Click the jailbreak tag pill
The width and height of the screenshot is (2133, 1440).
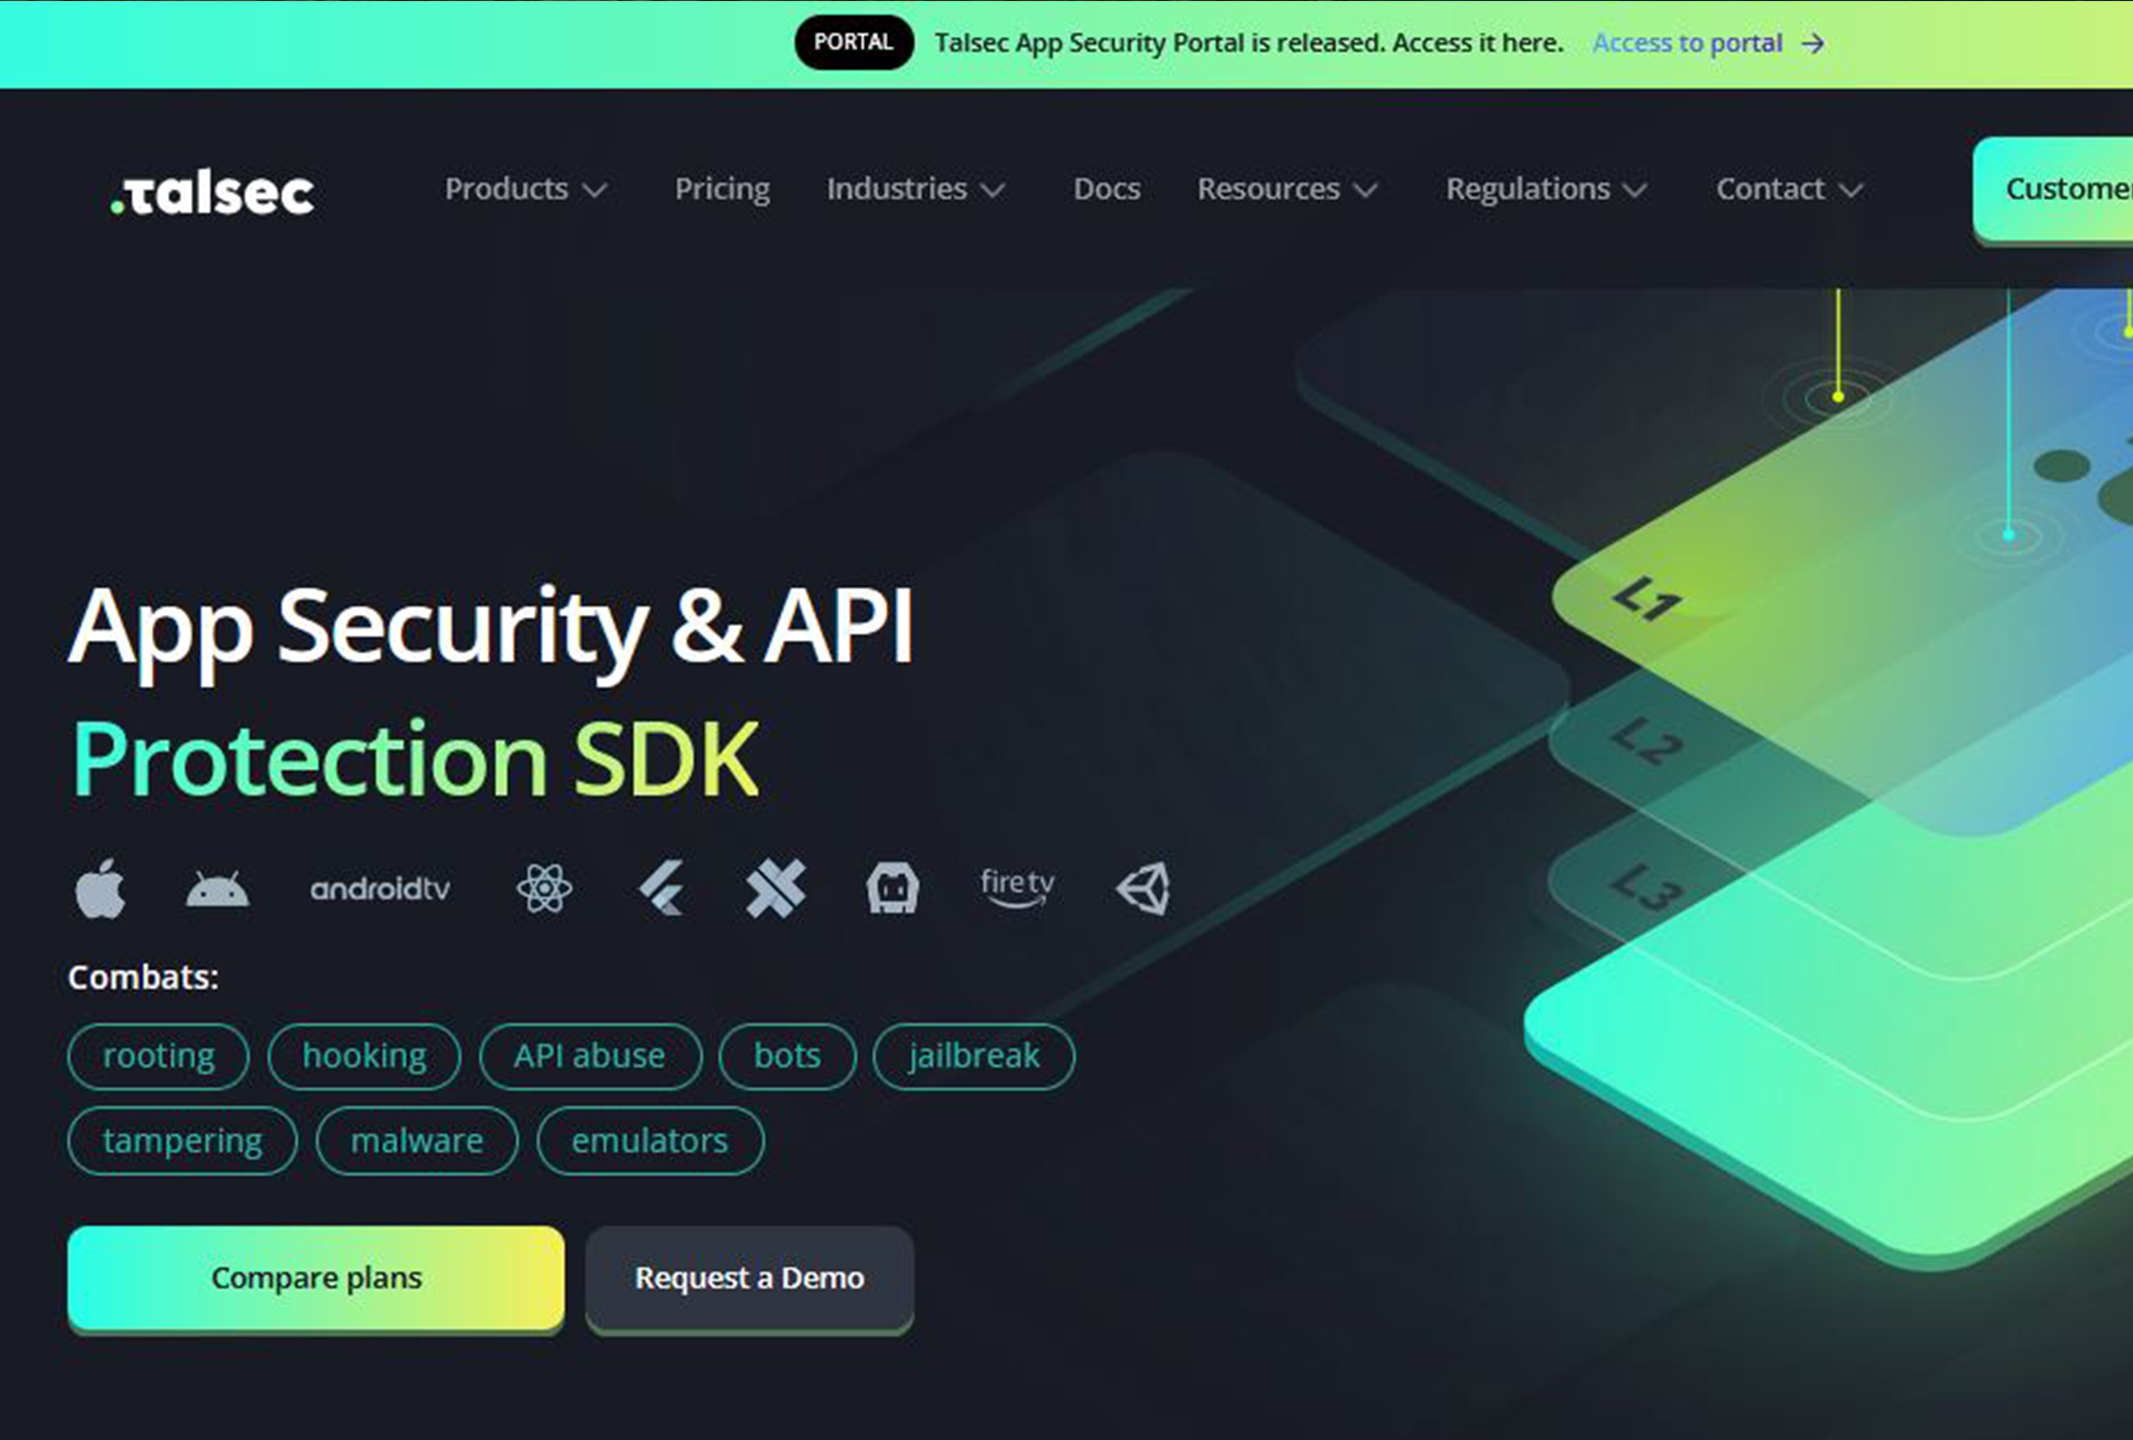[974, 1056]
